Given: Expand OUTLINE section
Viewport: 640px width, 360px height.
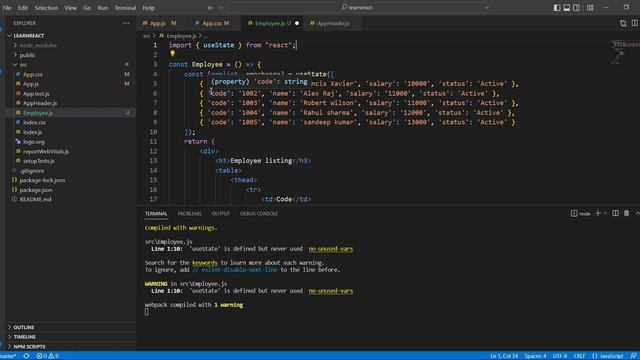Looking at the screenshot, I should pyautogui.click(x=24, y=327).
